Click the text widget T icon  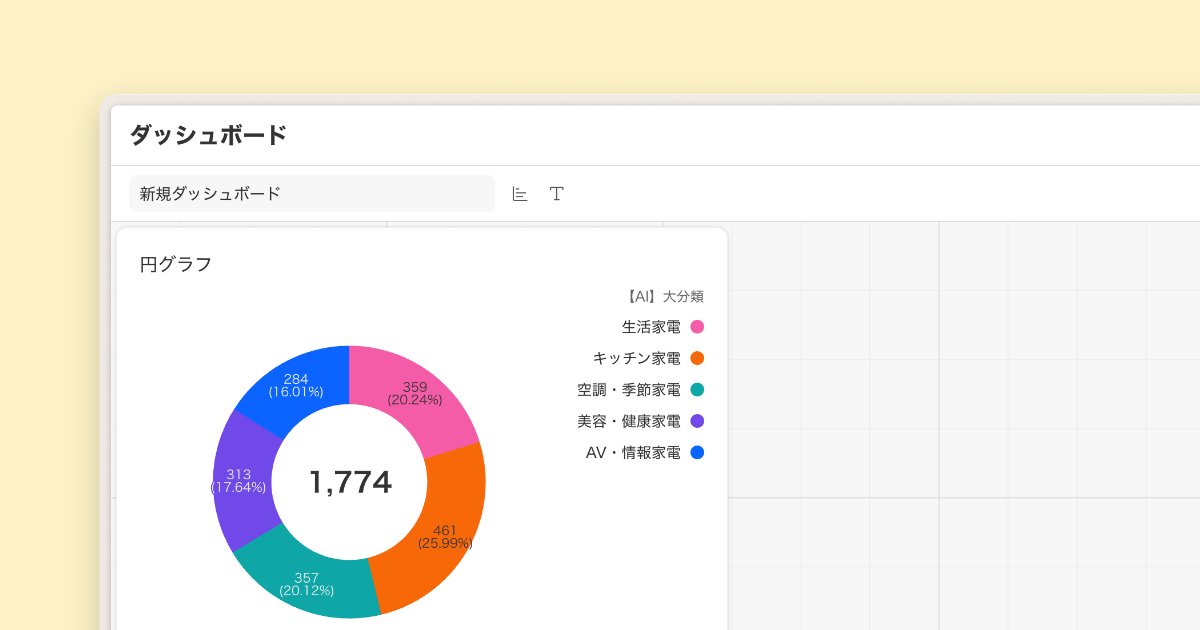557,194
